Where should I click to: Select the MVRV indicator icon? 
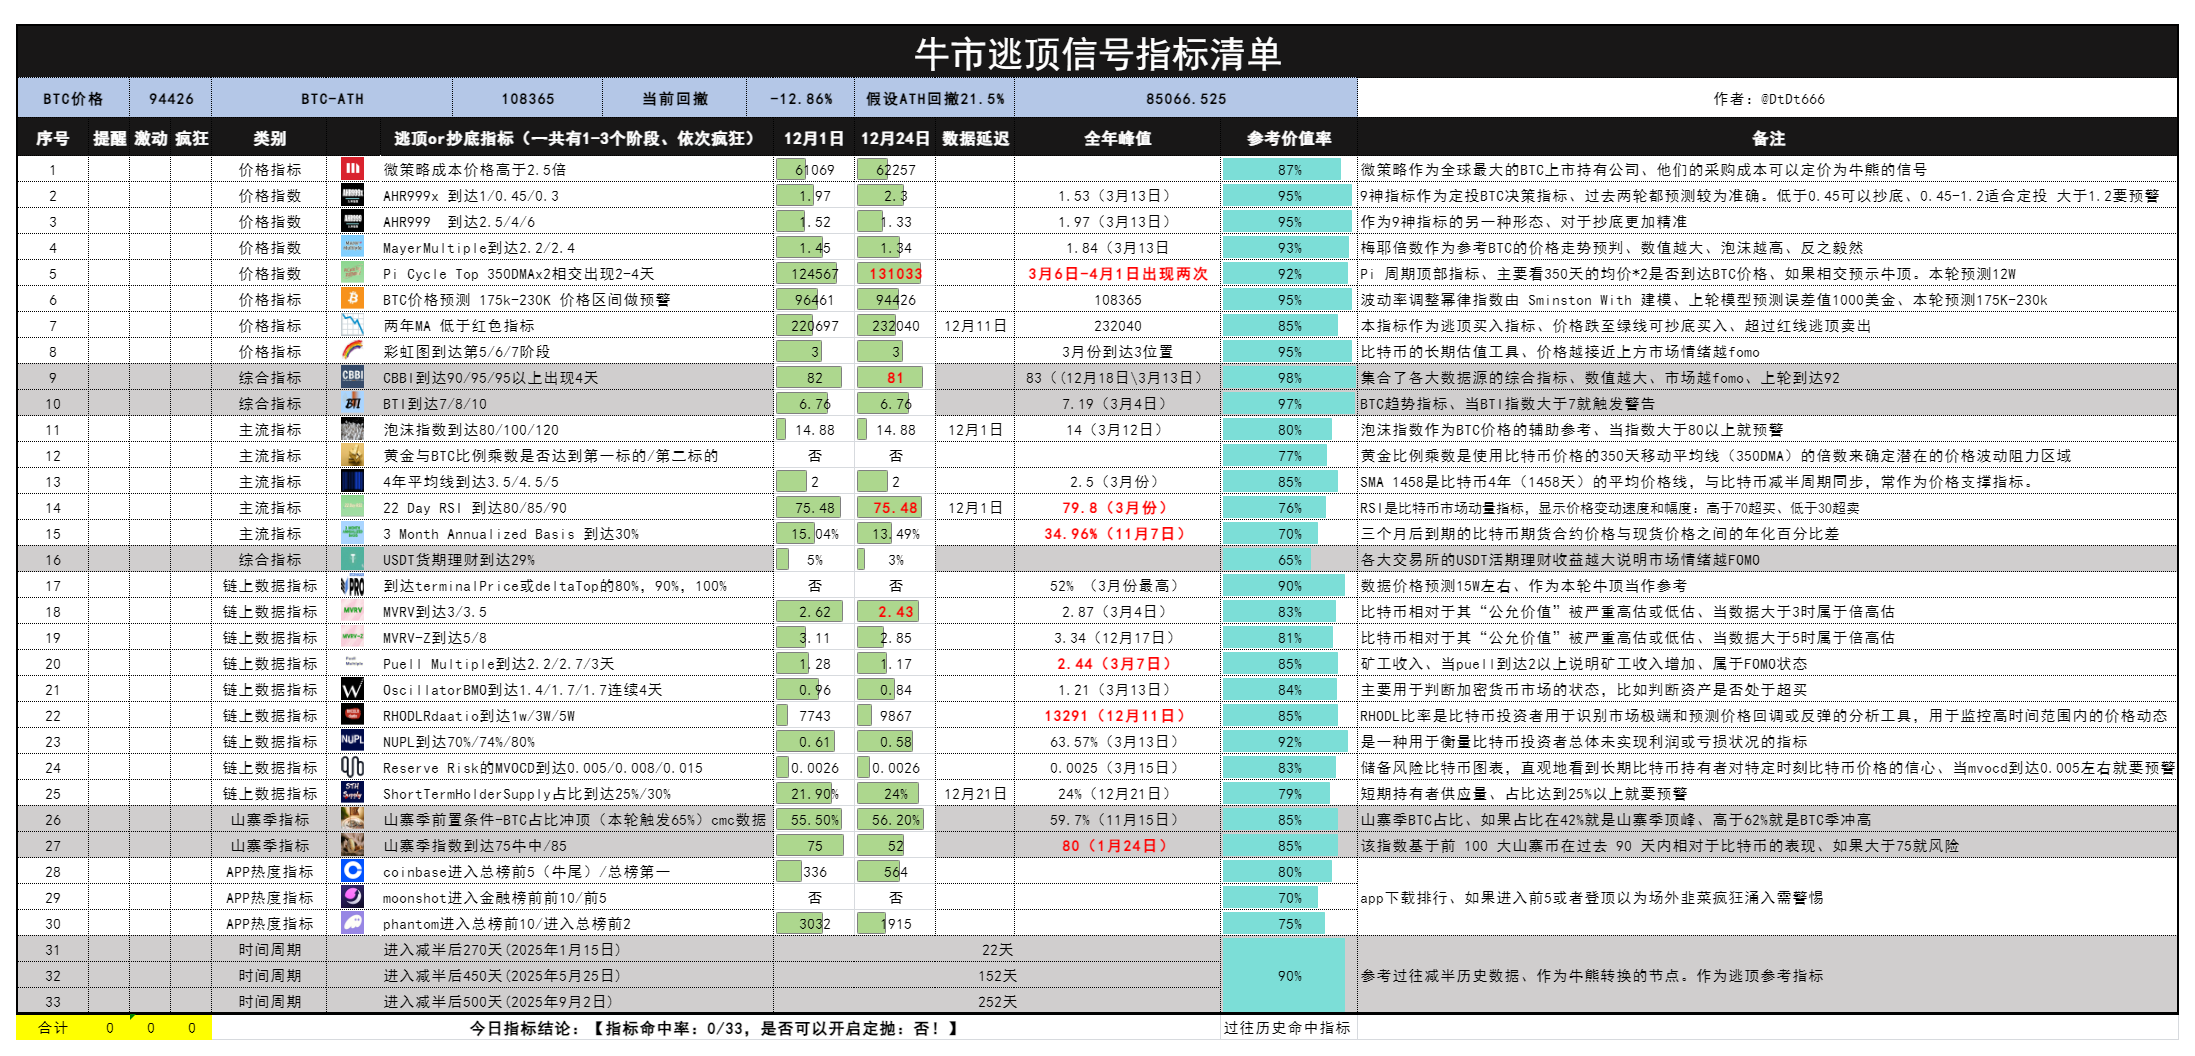tap(351, 611)
